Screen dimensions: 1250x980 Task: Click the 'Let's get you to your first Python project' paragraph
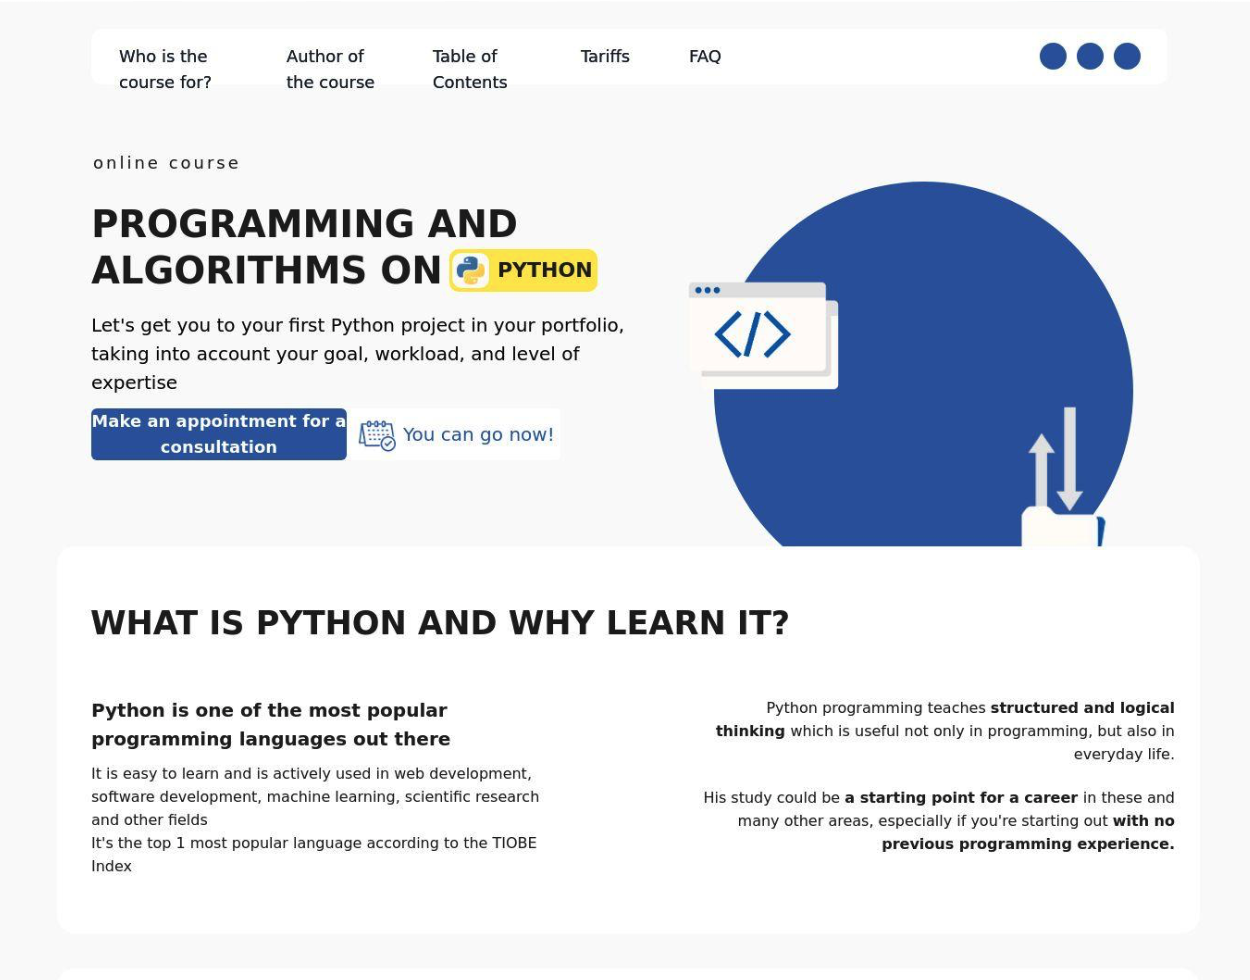(357, 353)
